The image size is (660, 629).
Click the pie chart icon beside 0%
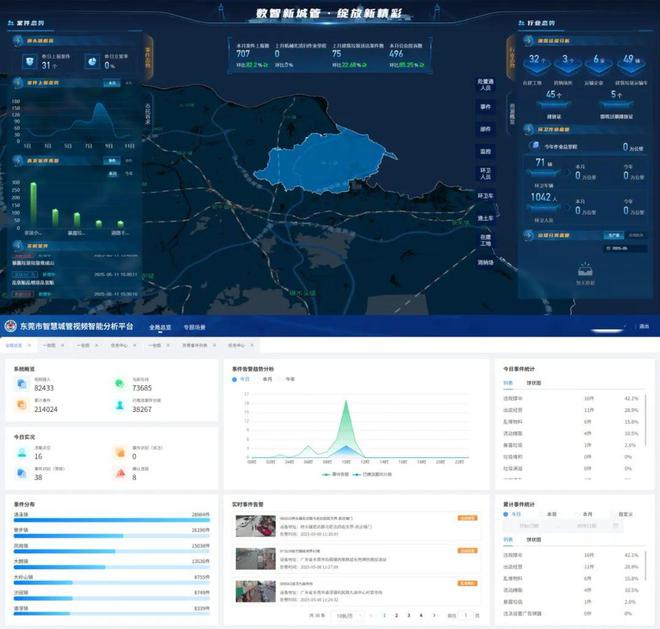click(x=91, y=62)
